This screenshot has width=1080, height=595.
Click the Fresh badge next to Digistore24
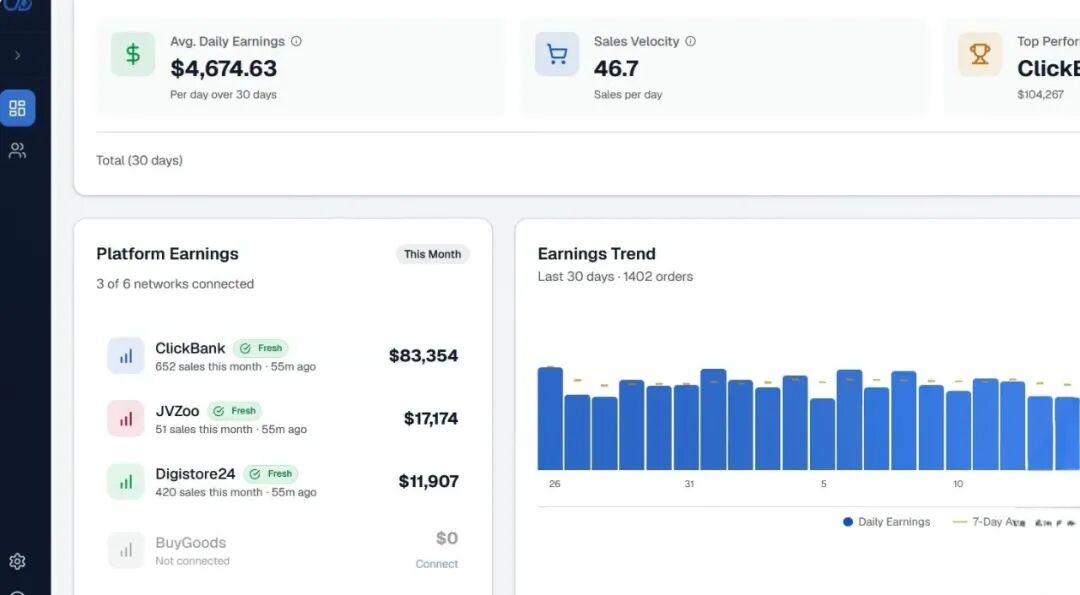click(x=271, y=474)
